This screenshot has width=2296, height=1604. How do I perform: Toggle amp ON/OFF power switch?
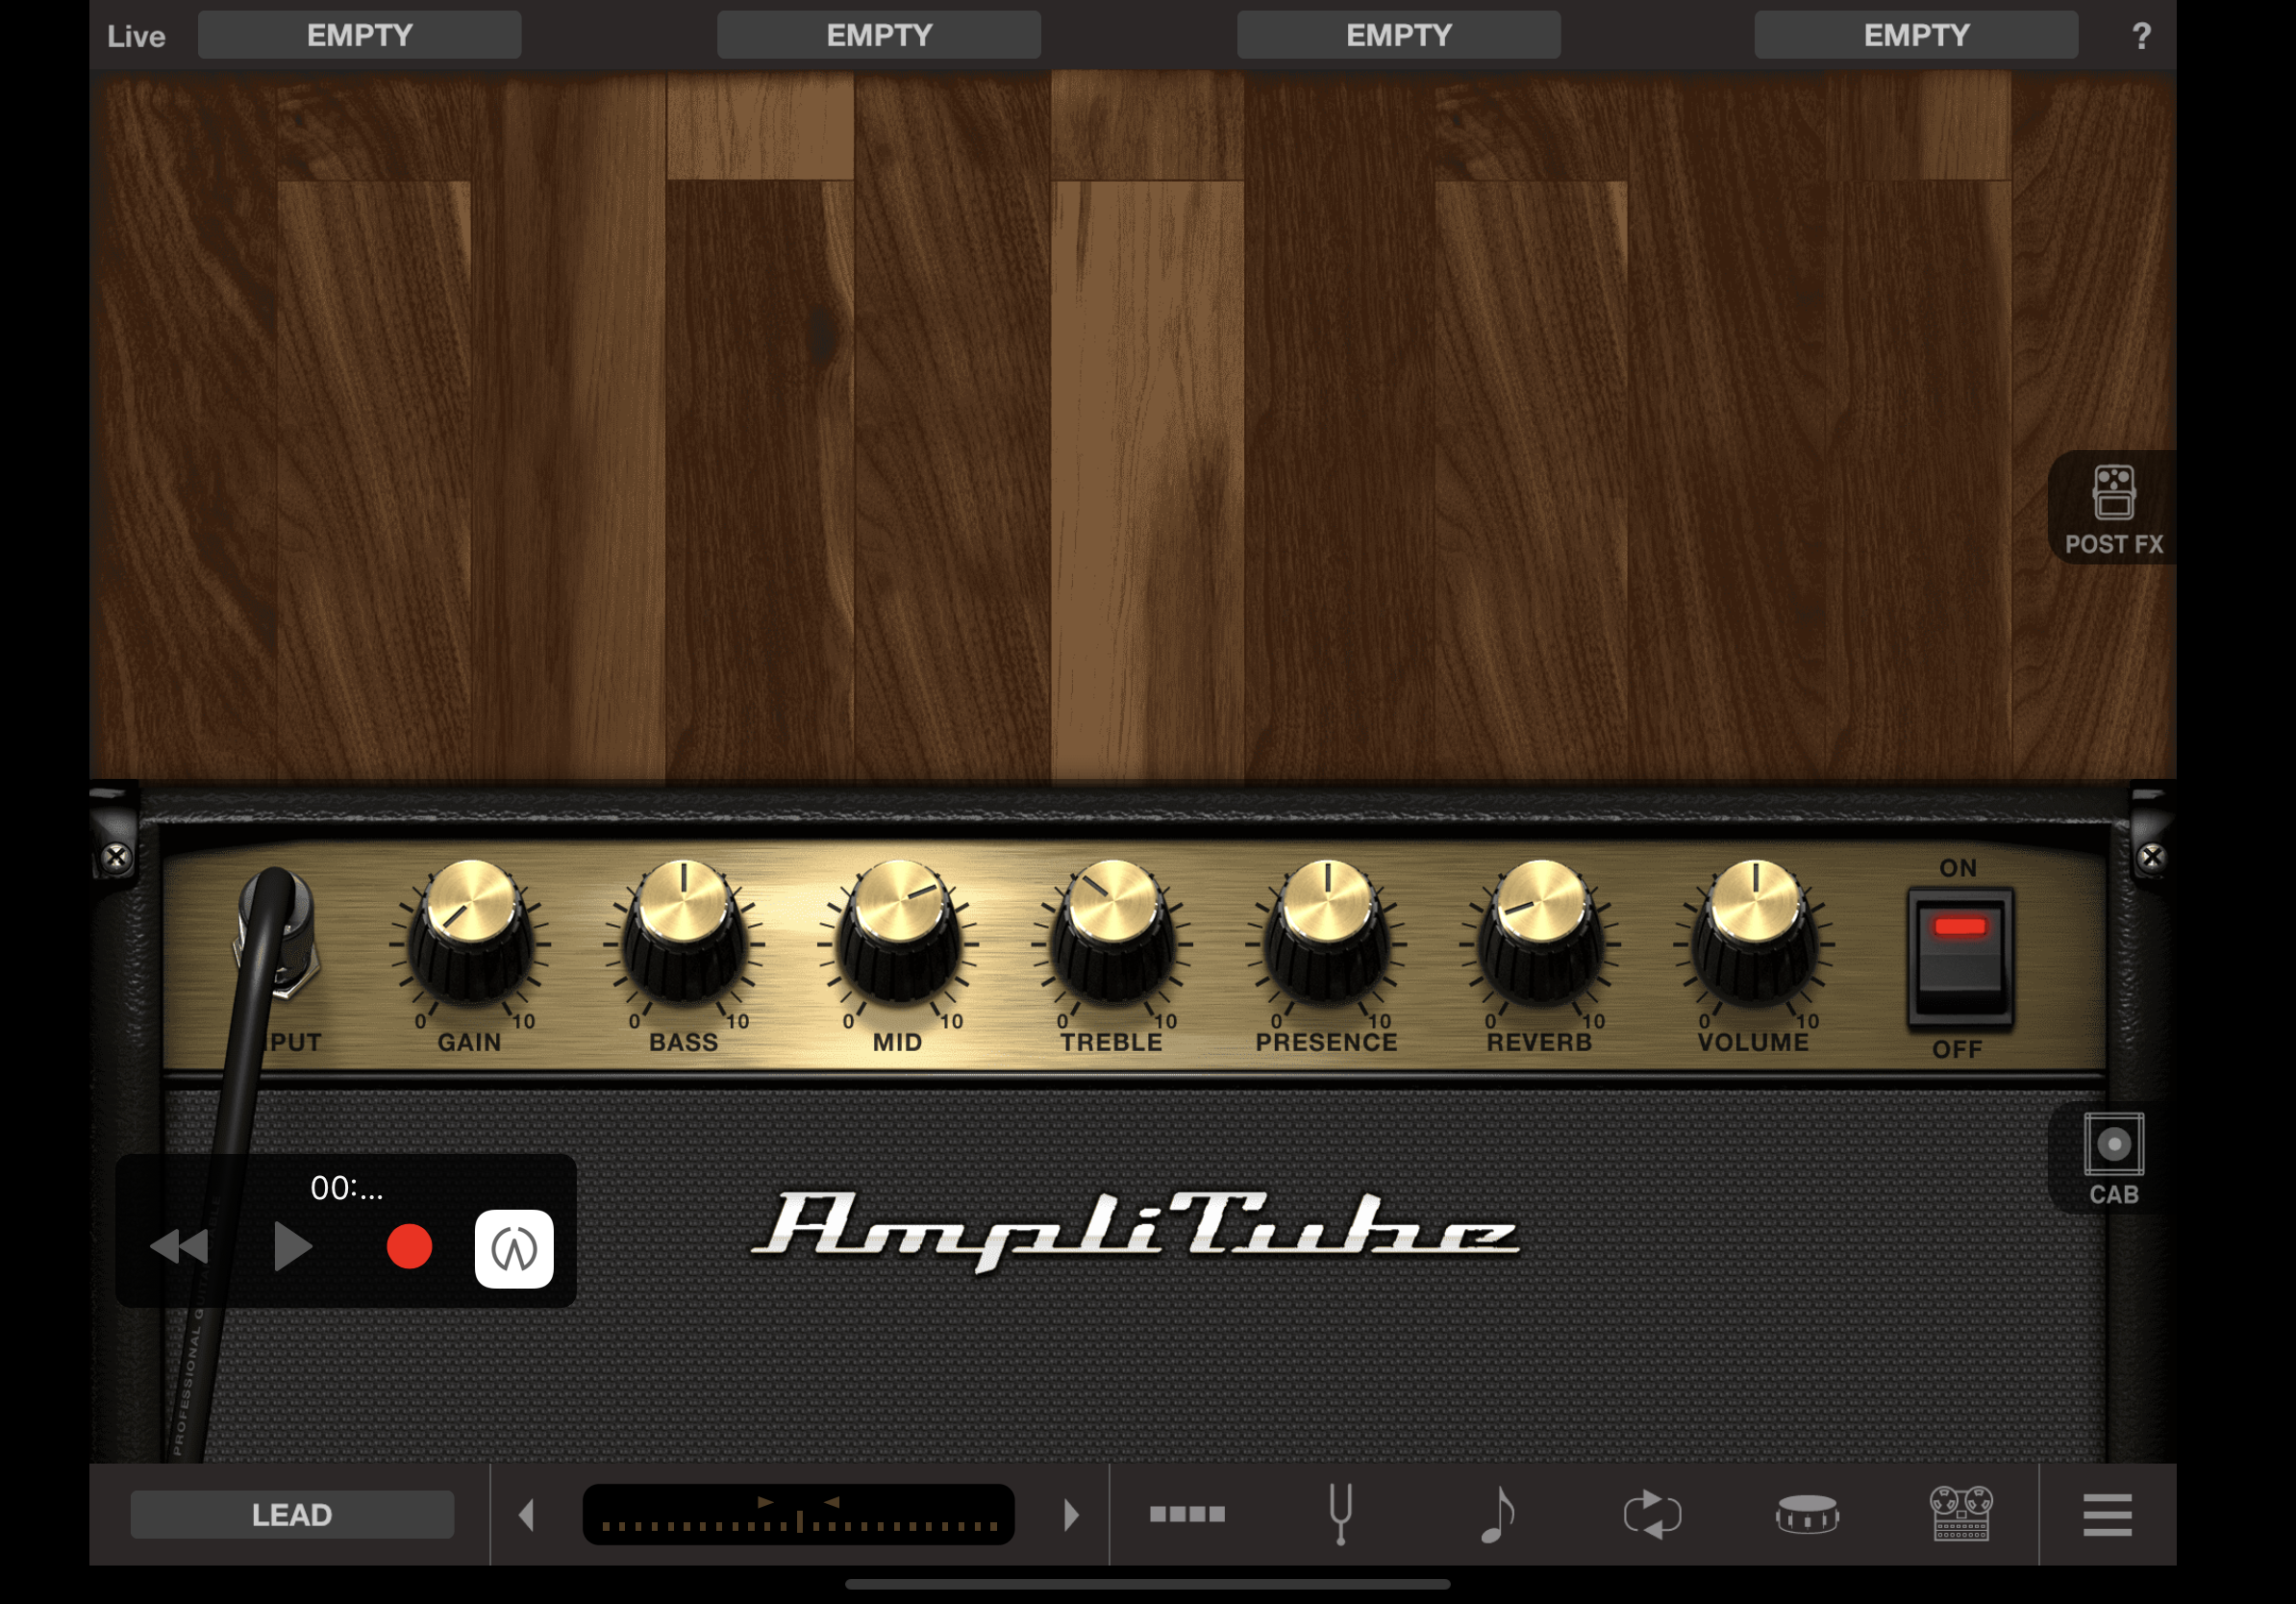tap(1960, 958)
